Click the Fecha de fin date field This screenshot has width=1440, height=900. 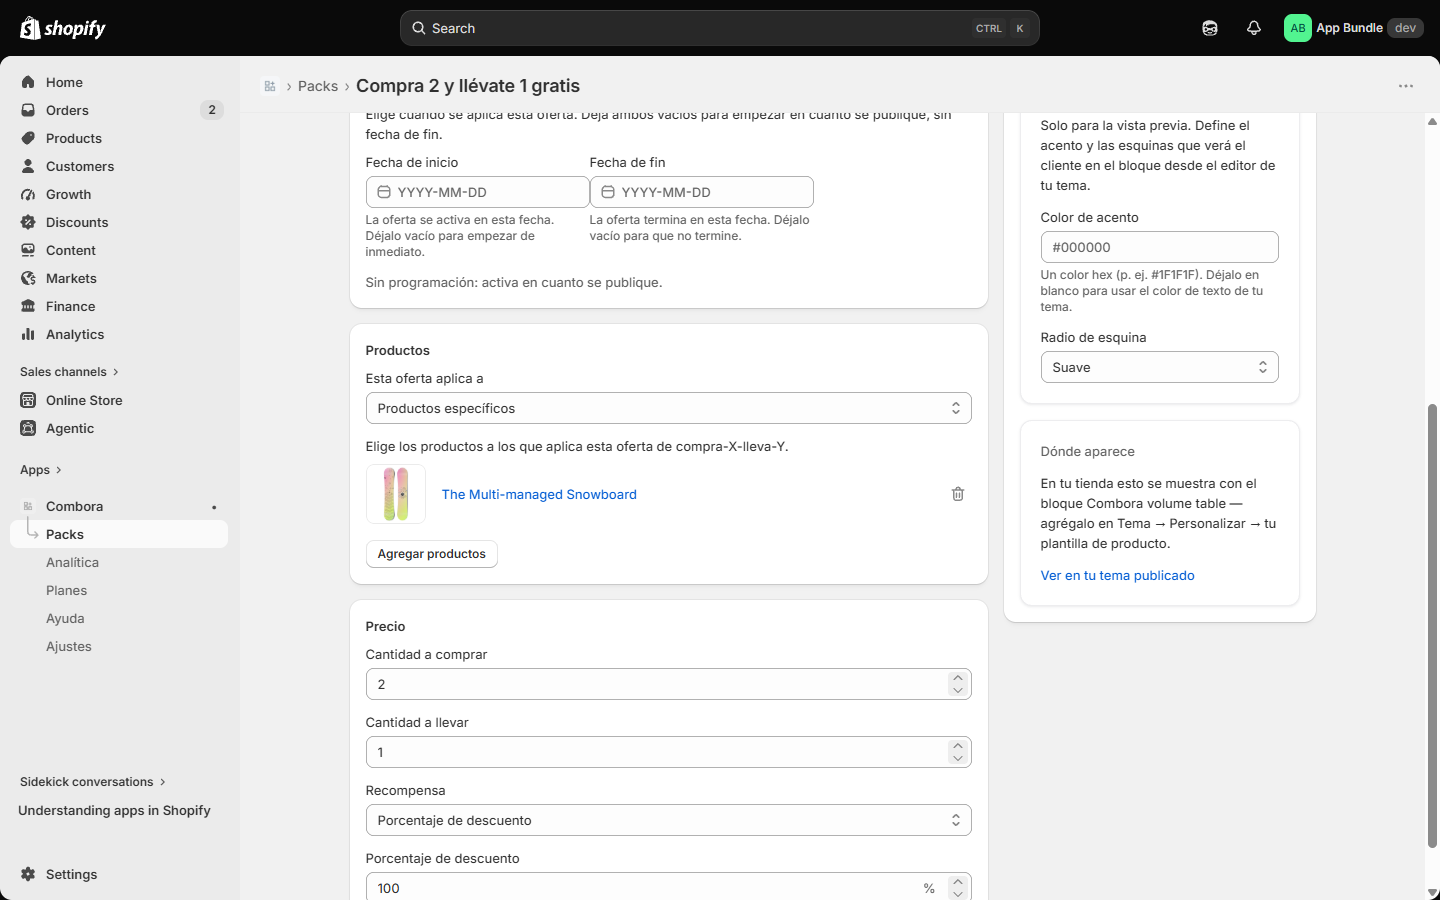tap(701, 192)
